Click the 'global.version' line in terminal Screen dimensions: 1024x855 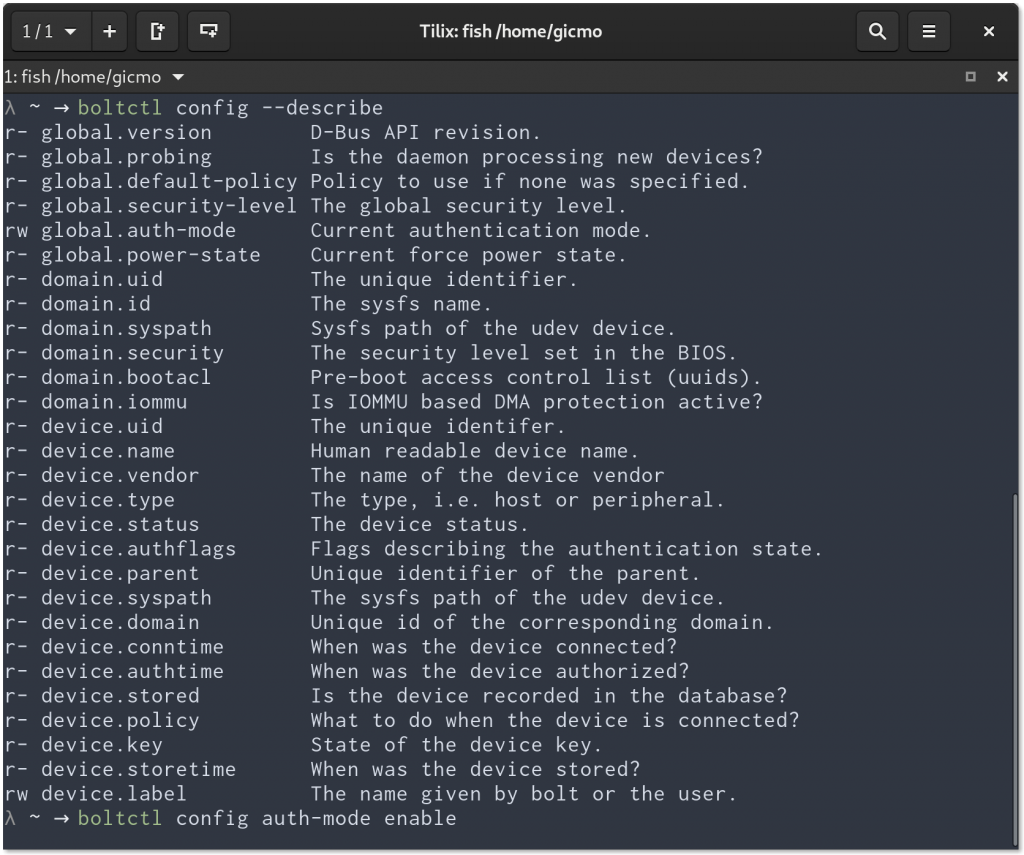click(126, 133)
